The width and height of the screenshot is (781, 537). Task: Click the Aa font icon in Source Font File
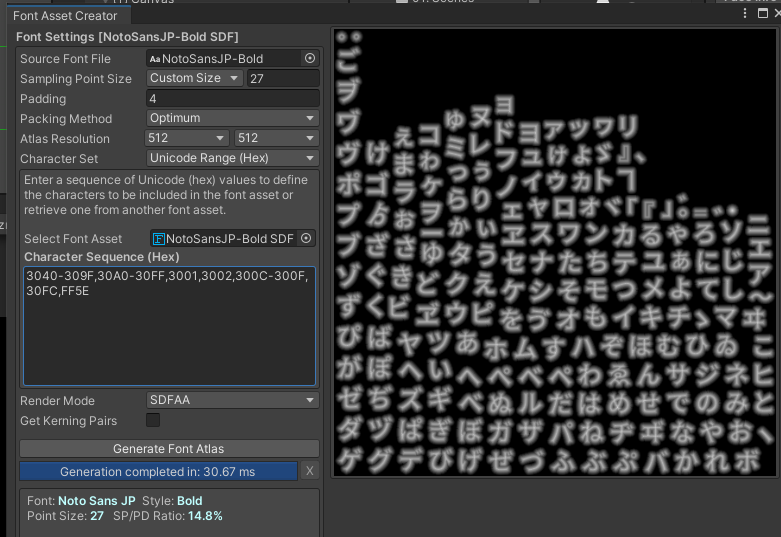(155, 59)
